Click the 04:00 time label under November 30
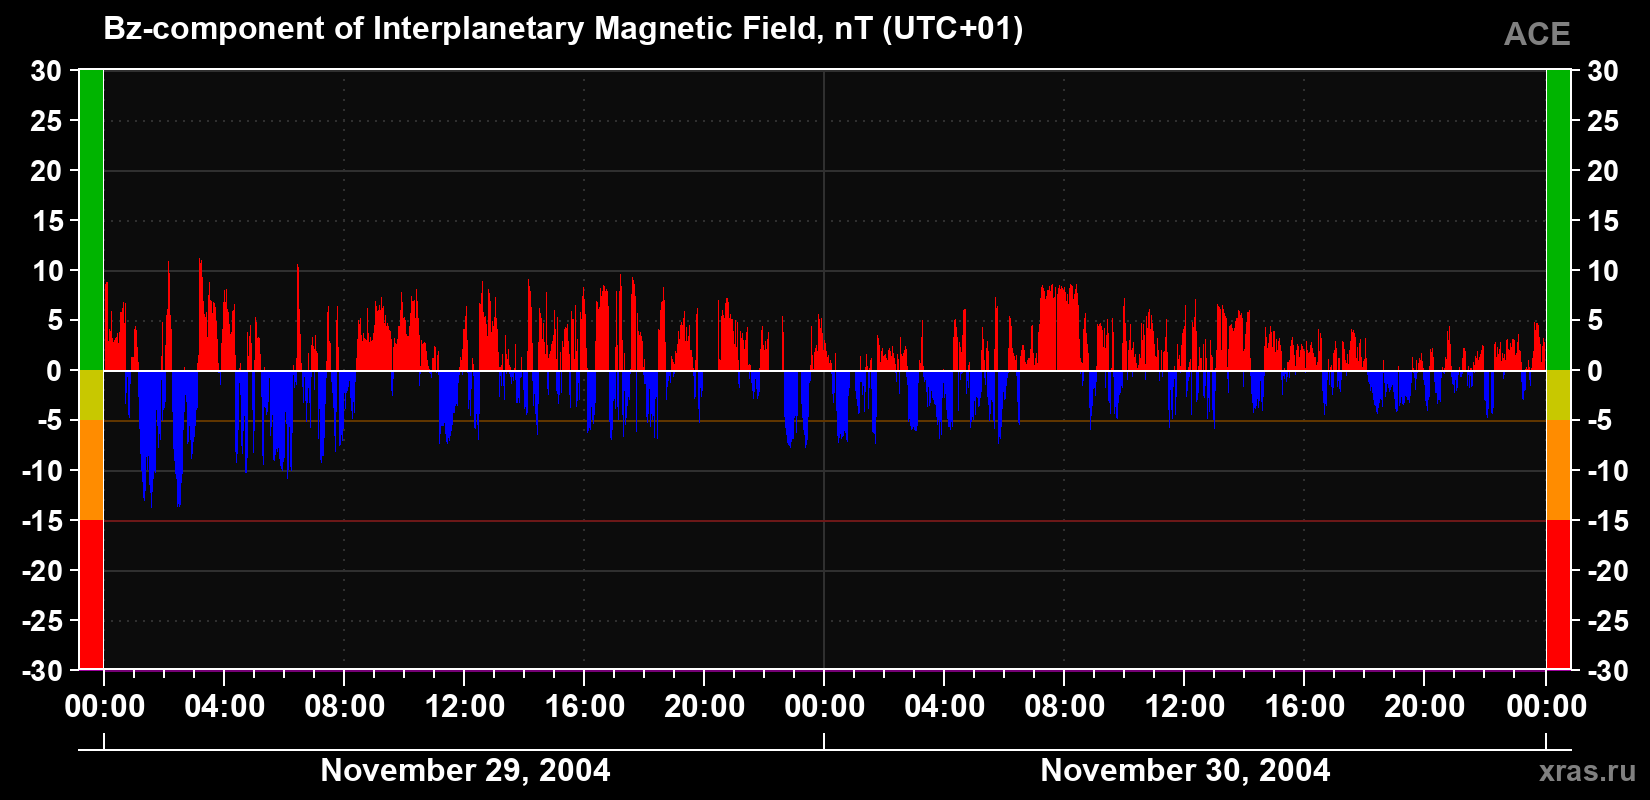 (x=945, y=706)
